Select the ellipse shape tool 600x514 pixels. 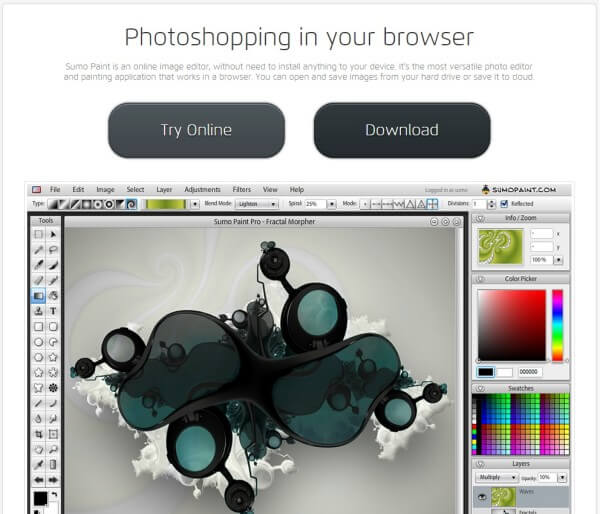tap(38, 342)
